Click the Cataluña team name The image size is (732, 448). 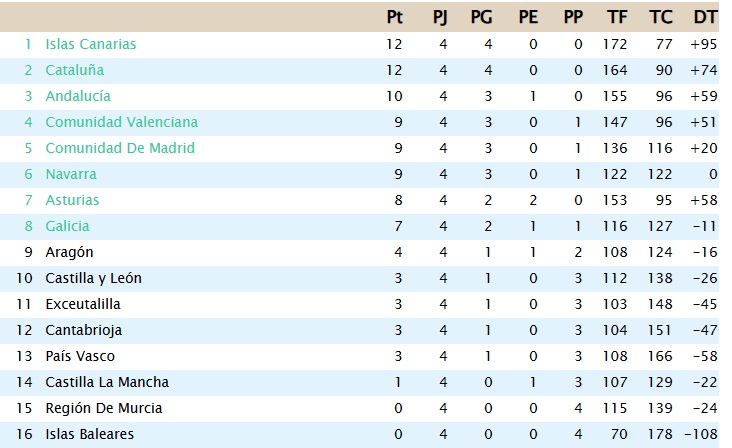point(74,70)
